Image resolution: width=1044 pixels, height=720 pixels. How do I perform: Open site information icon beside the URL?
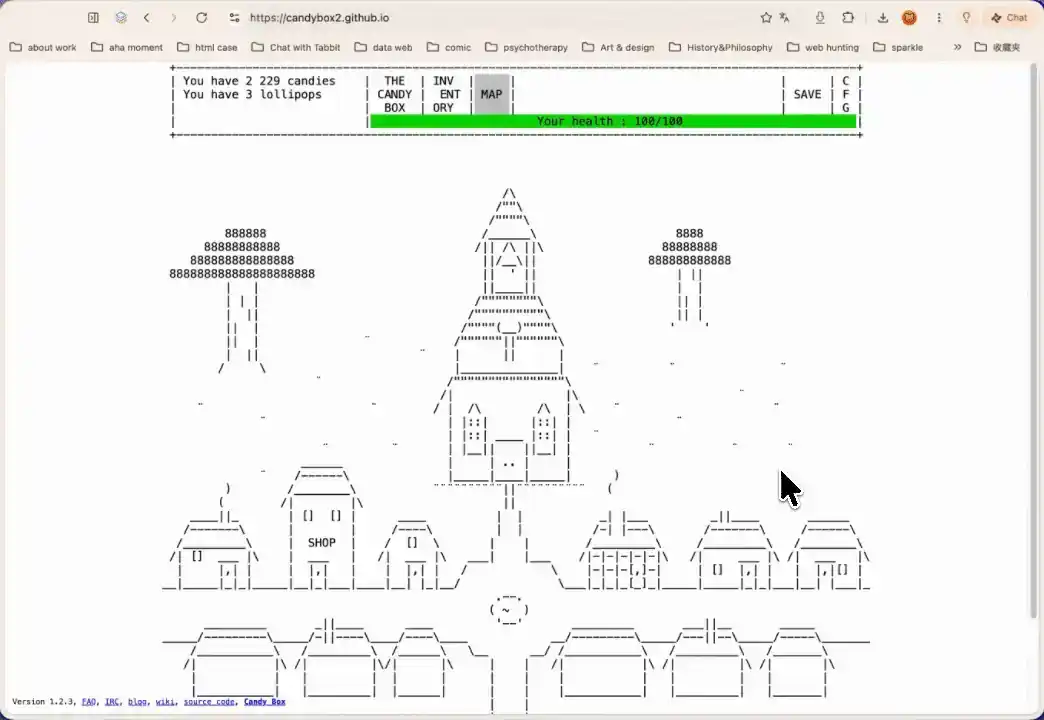click(x=234, y=18)
